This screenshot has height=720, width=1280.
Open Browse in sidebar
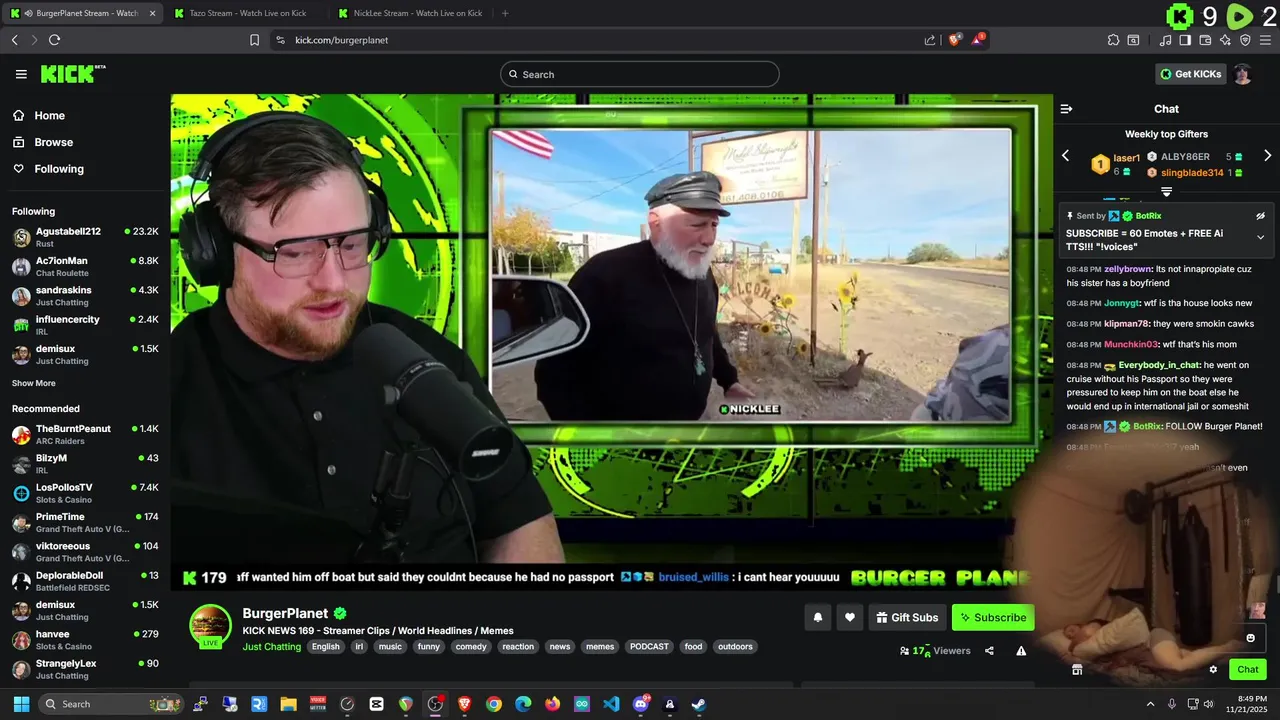pos(52,142)
